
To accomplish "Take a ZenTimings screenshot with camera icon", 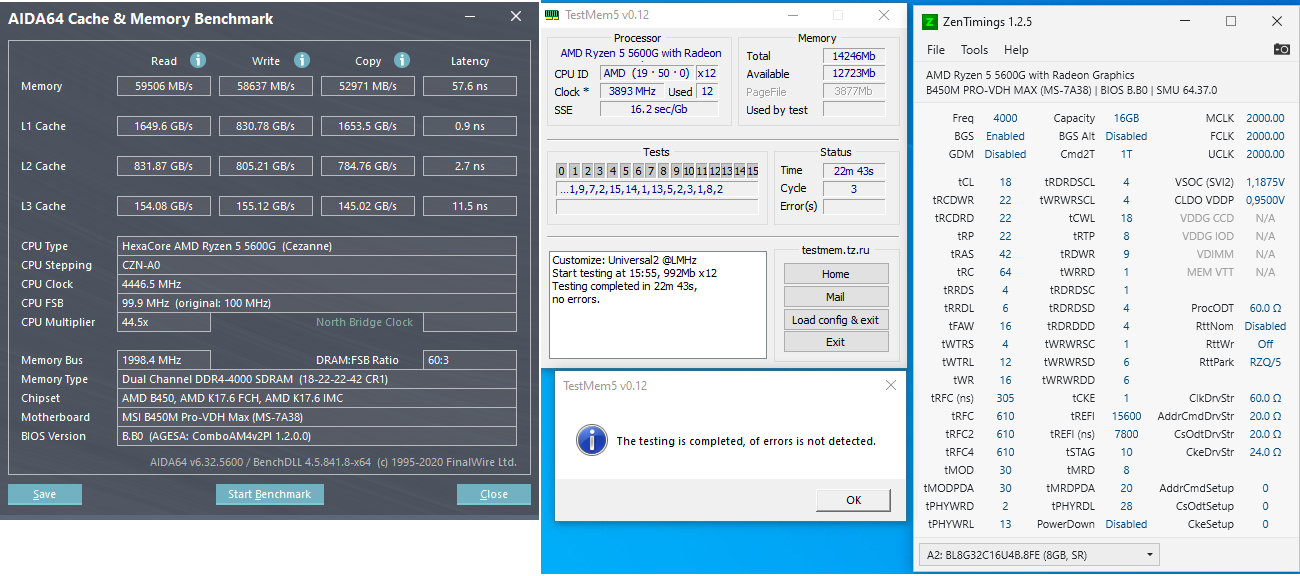I will click(x=1281, y=49).
